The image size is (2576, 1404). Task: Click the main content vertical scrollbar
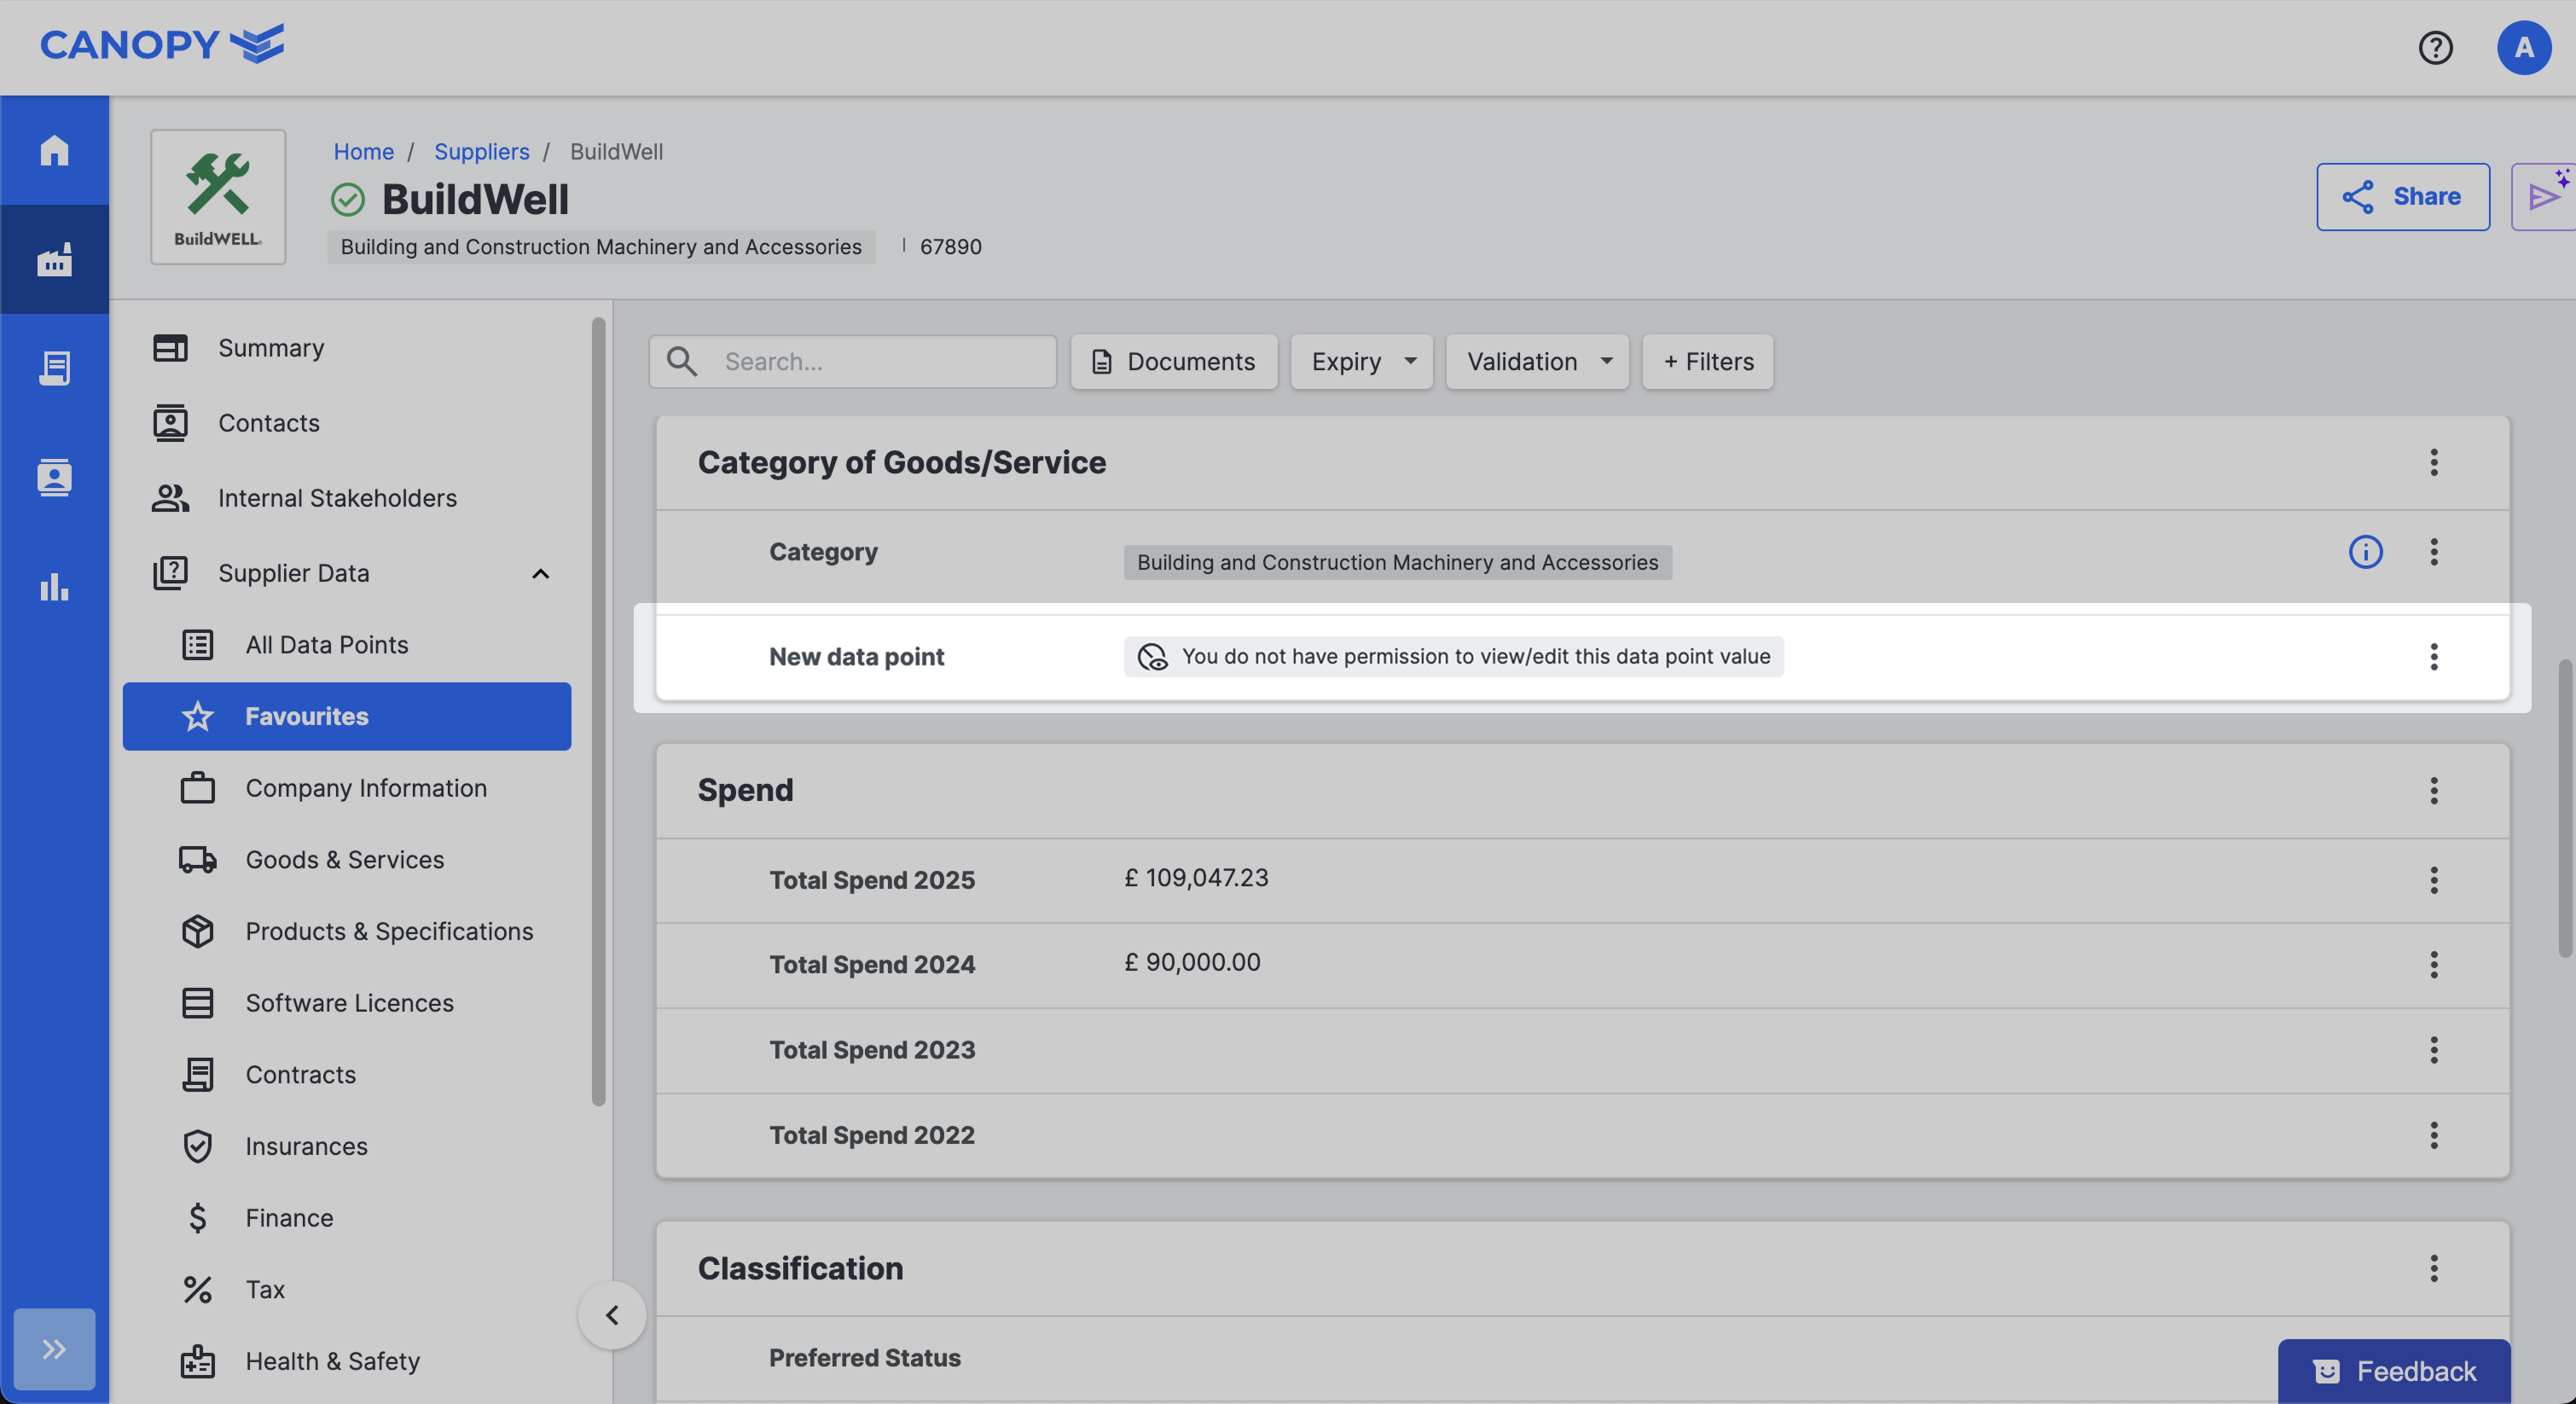pos(2565,808)
